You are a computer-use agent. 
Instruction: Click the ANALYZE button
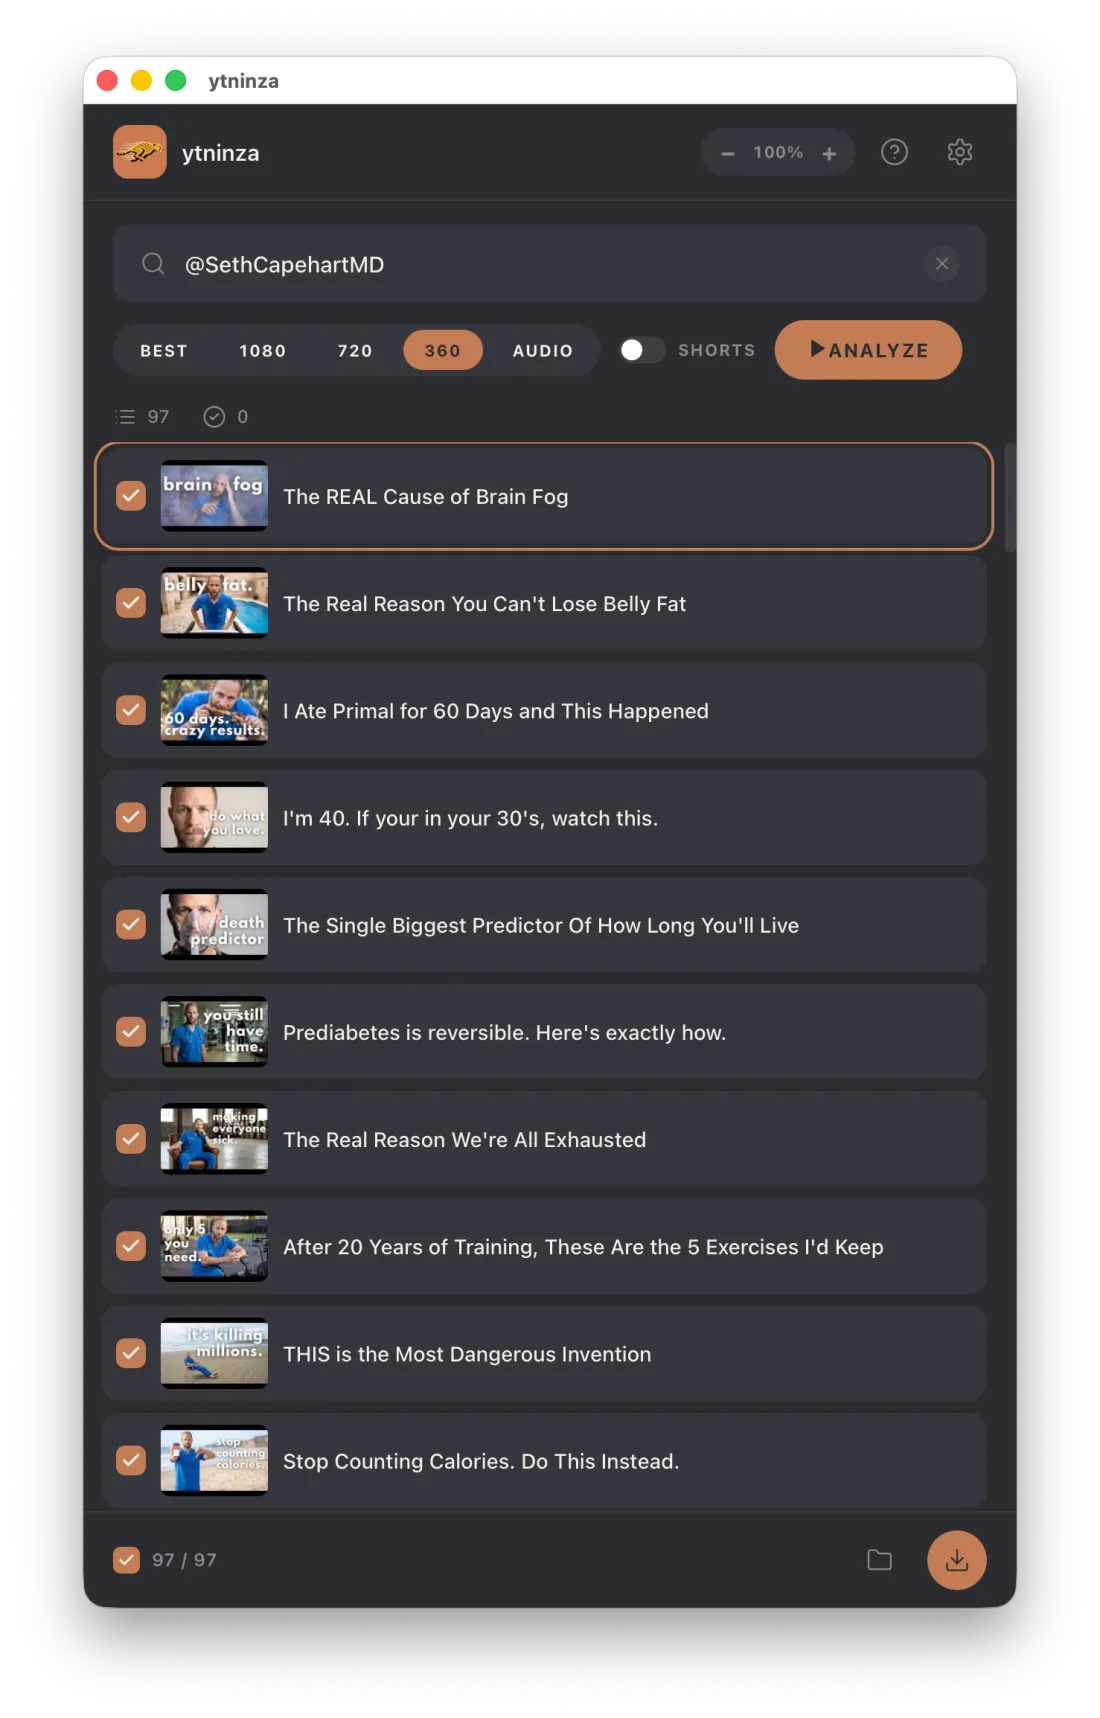click(868, 350)
